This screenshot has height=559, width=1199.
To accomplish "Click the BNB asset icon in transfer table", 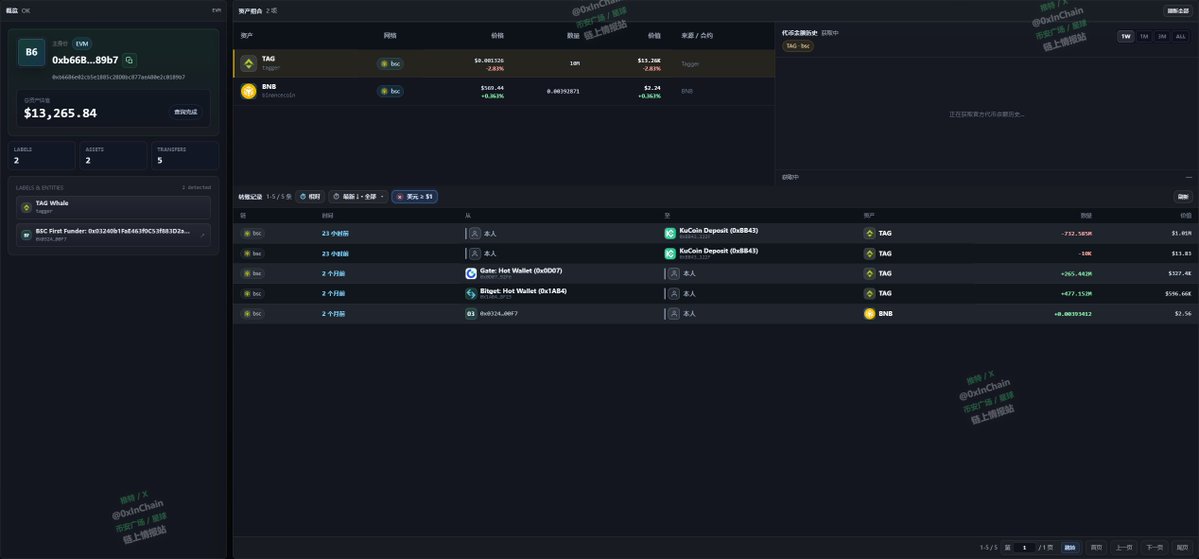I will tap(869, 314).
